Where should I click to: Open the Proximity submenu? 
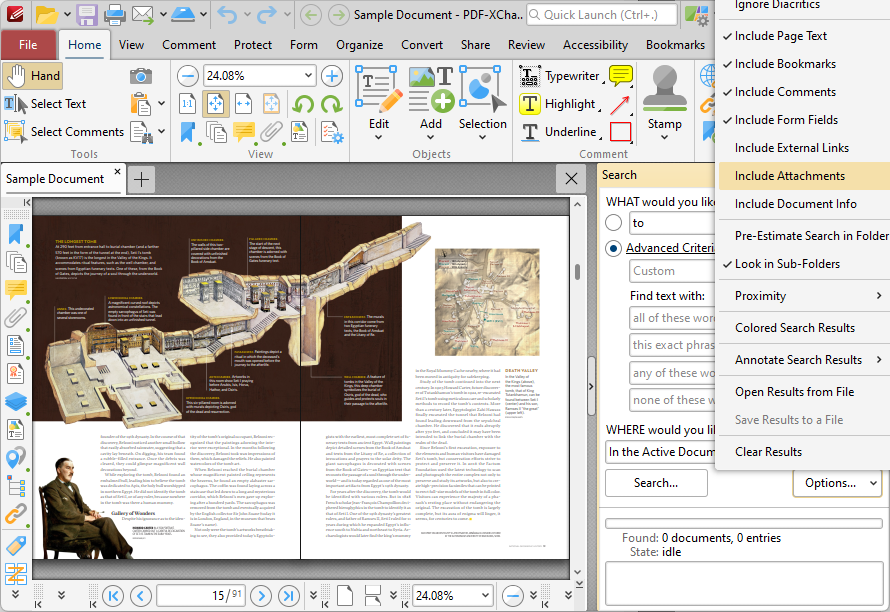[804, 296]
